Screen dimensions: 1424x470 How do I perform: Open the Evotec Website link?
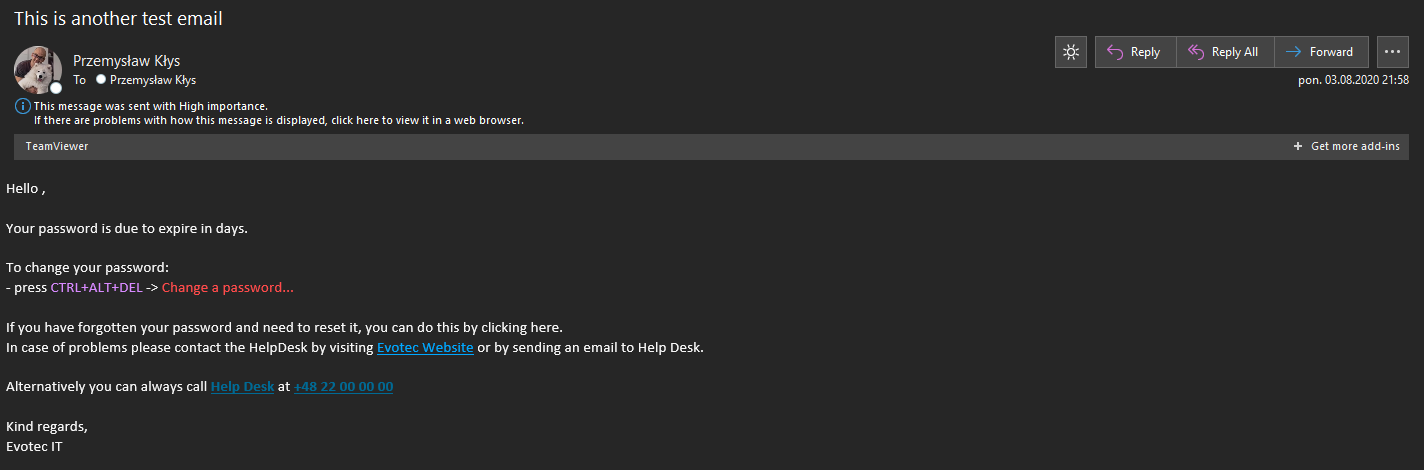[425, 348]
